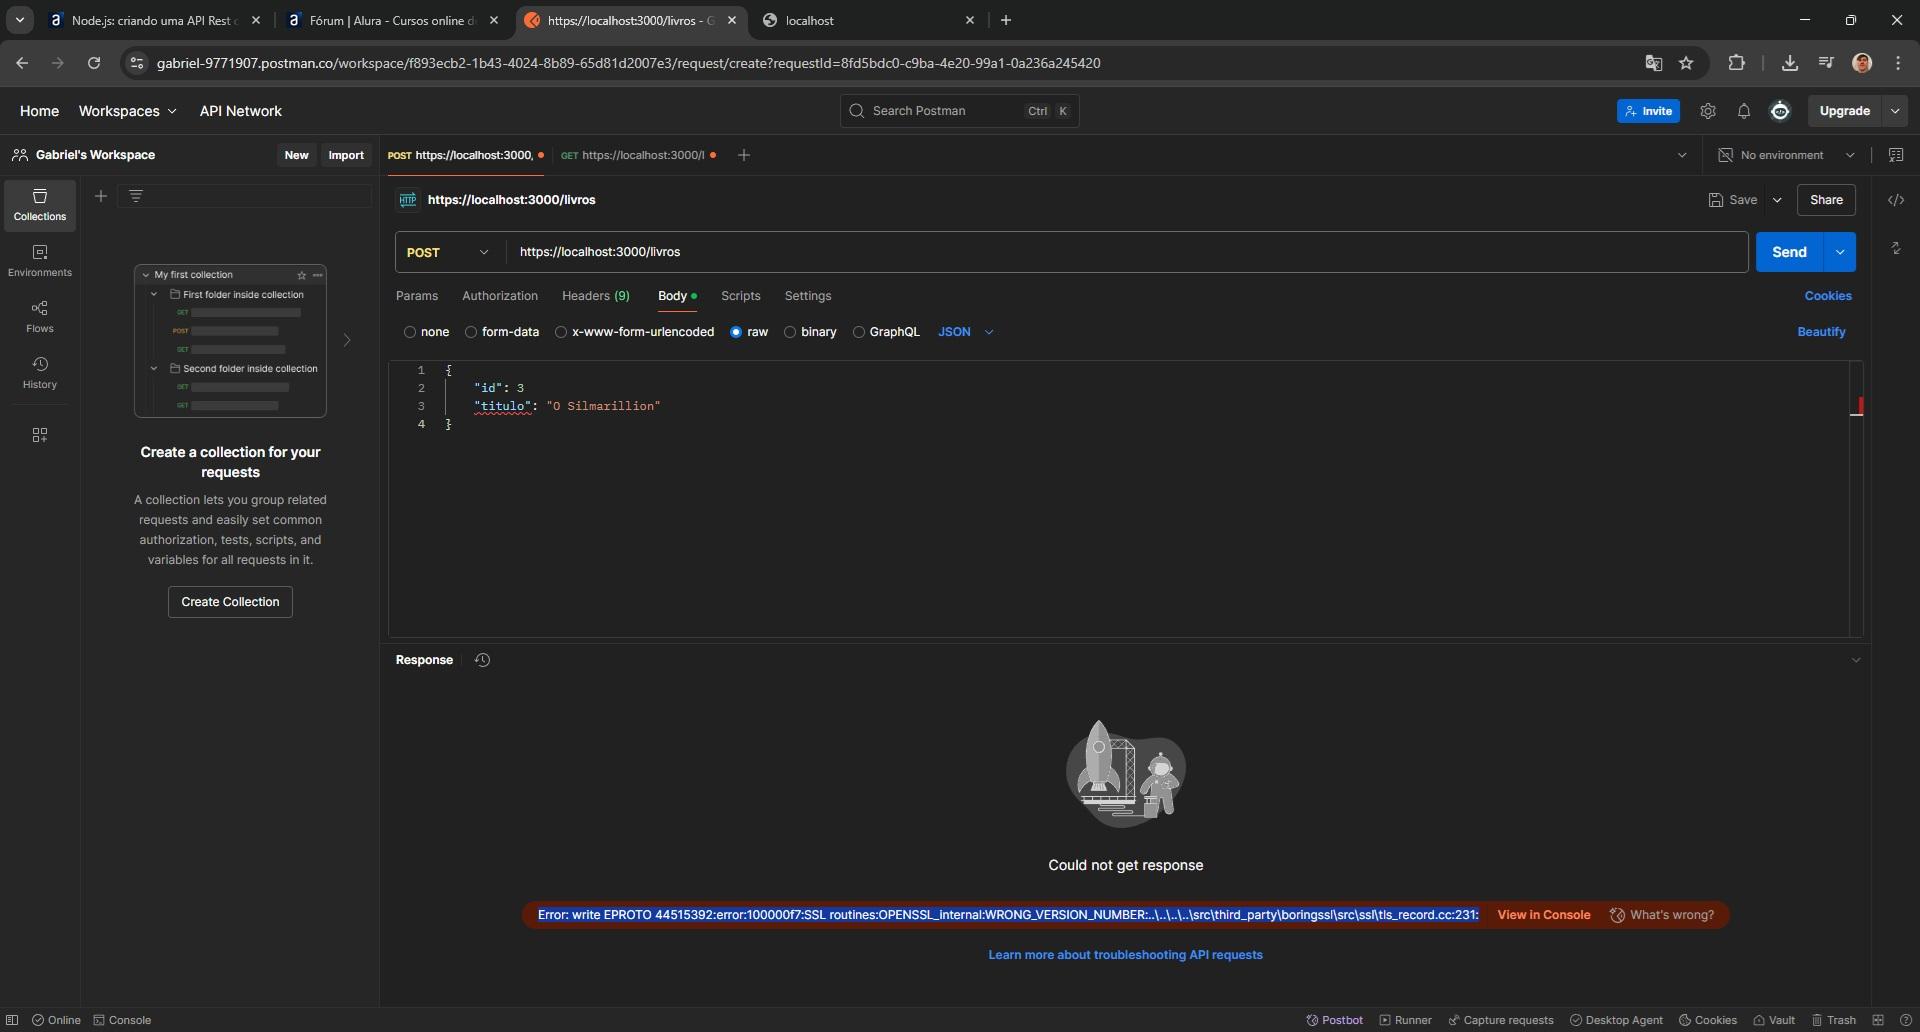1920x1032 pixels.
Task: Click the Import button
Action: [346, 155]
